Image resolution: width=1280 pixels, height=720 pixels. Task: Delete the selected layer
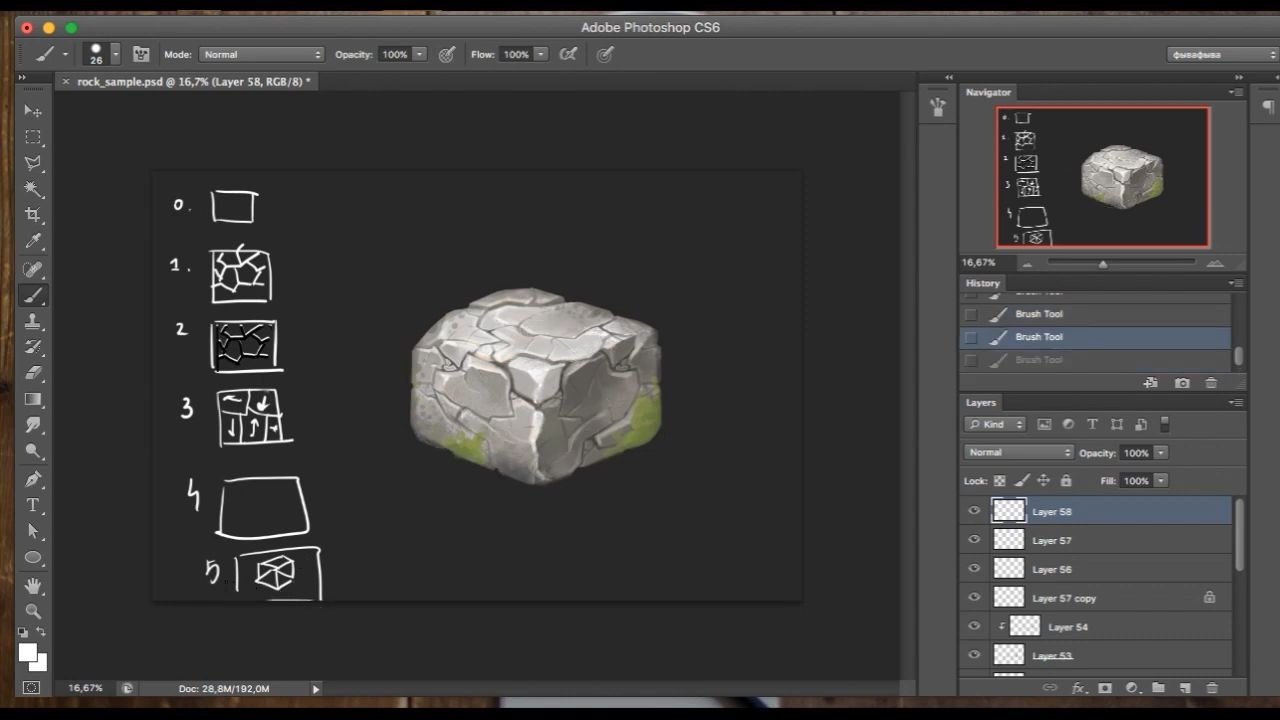(1212, 688)
